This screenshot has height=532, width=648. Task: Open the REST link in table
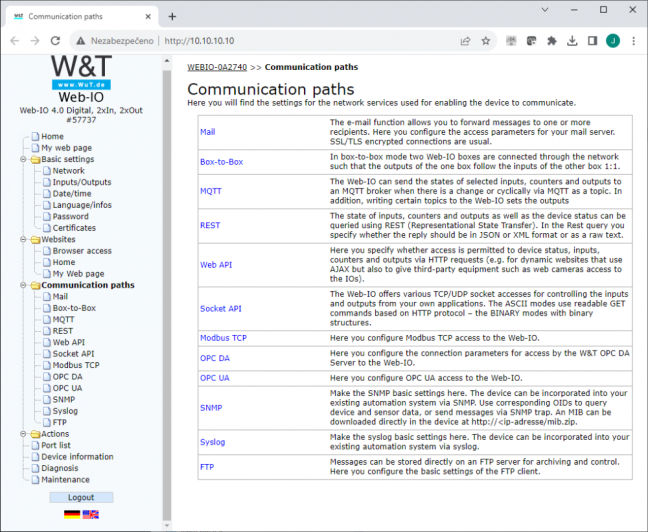click(210, 225)
